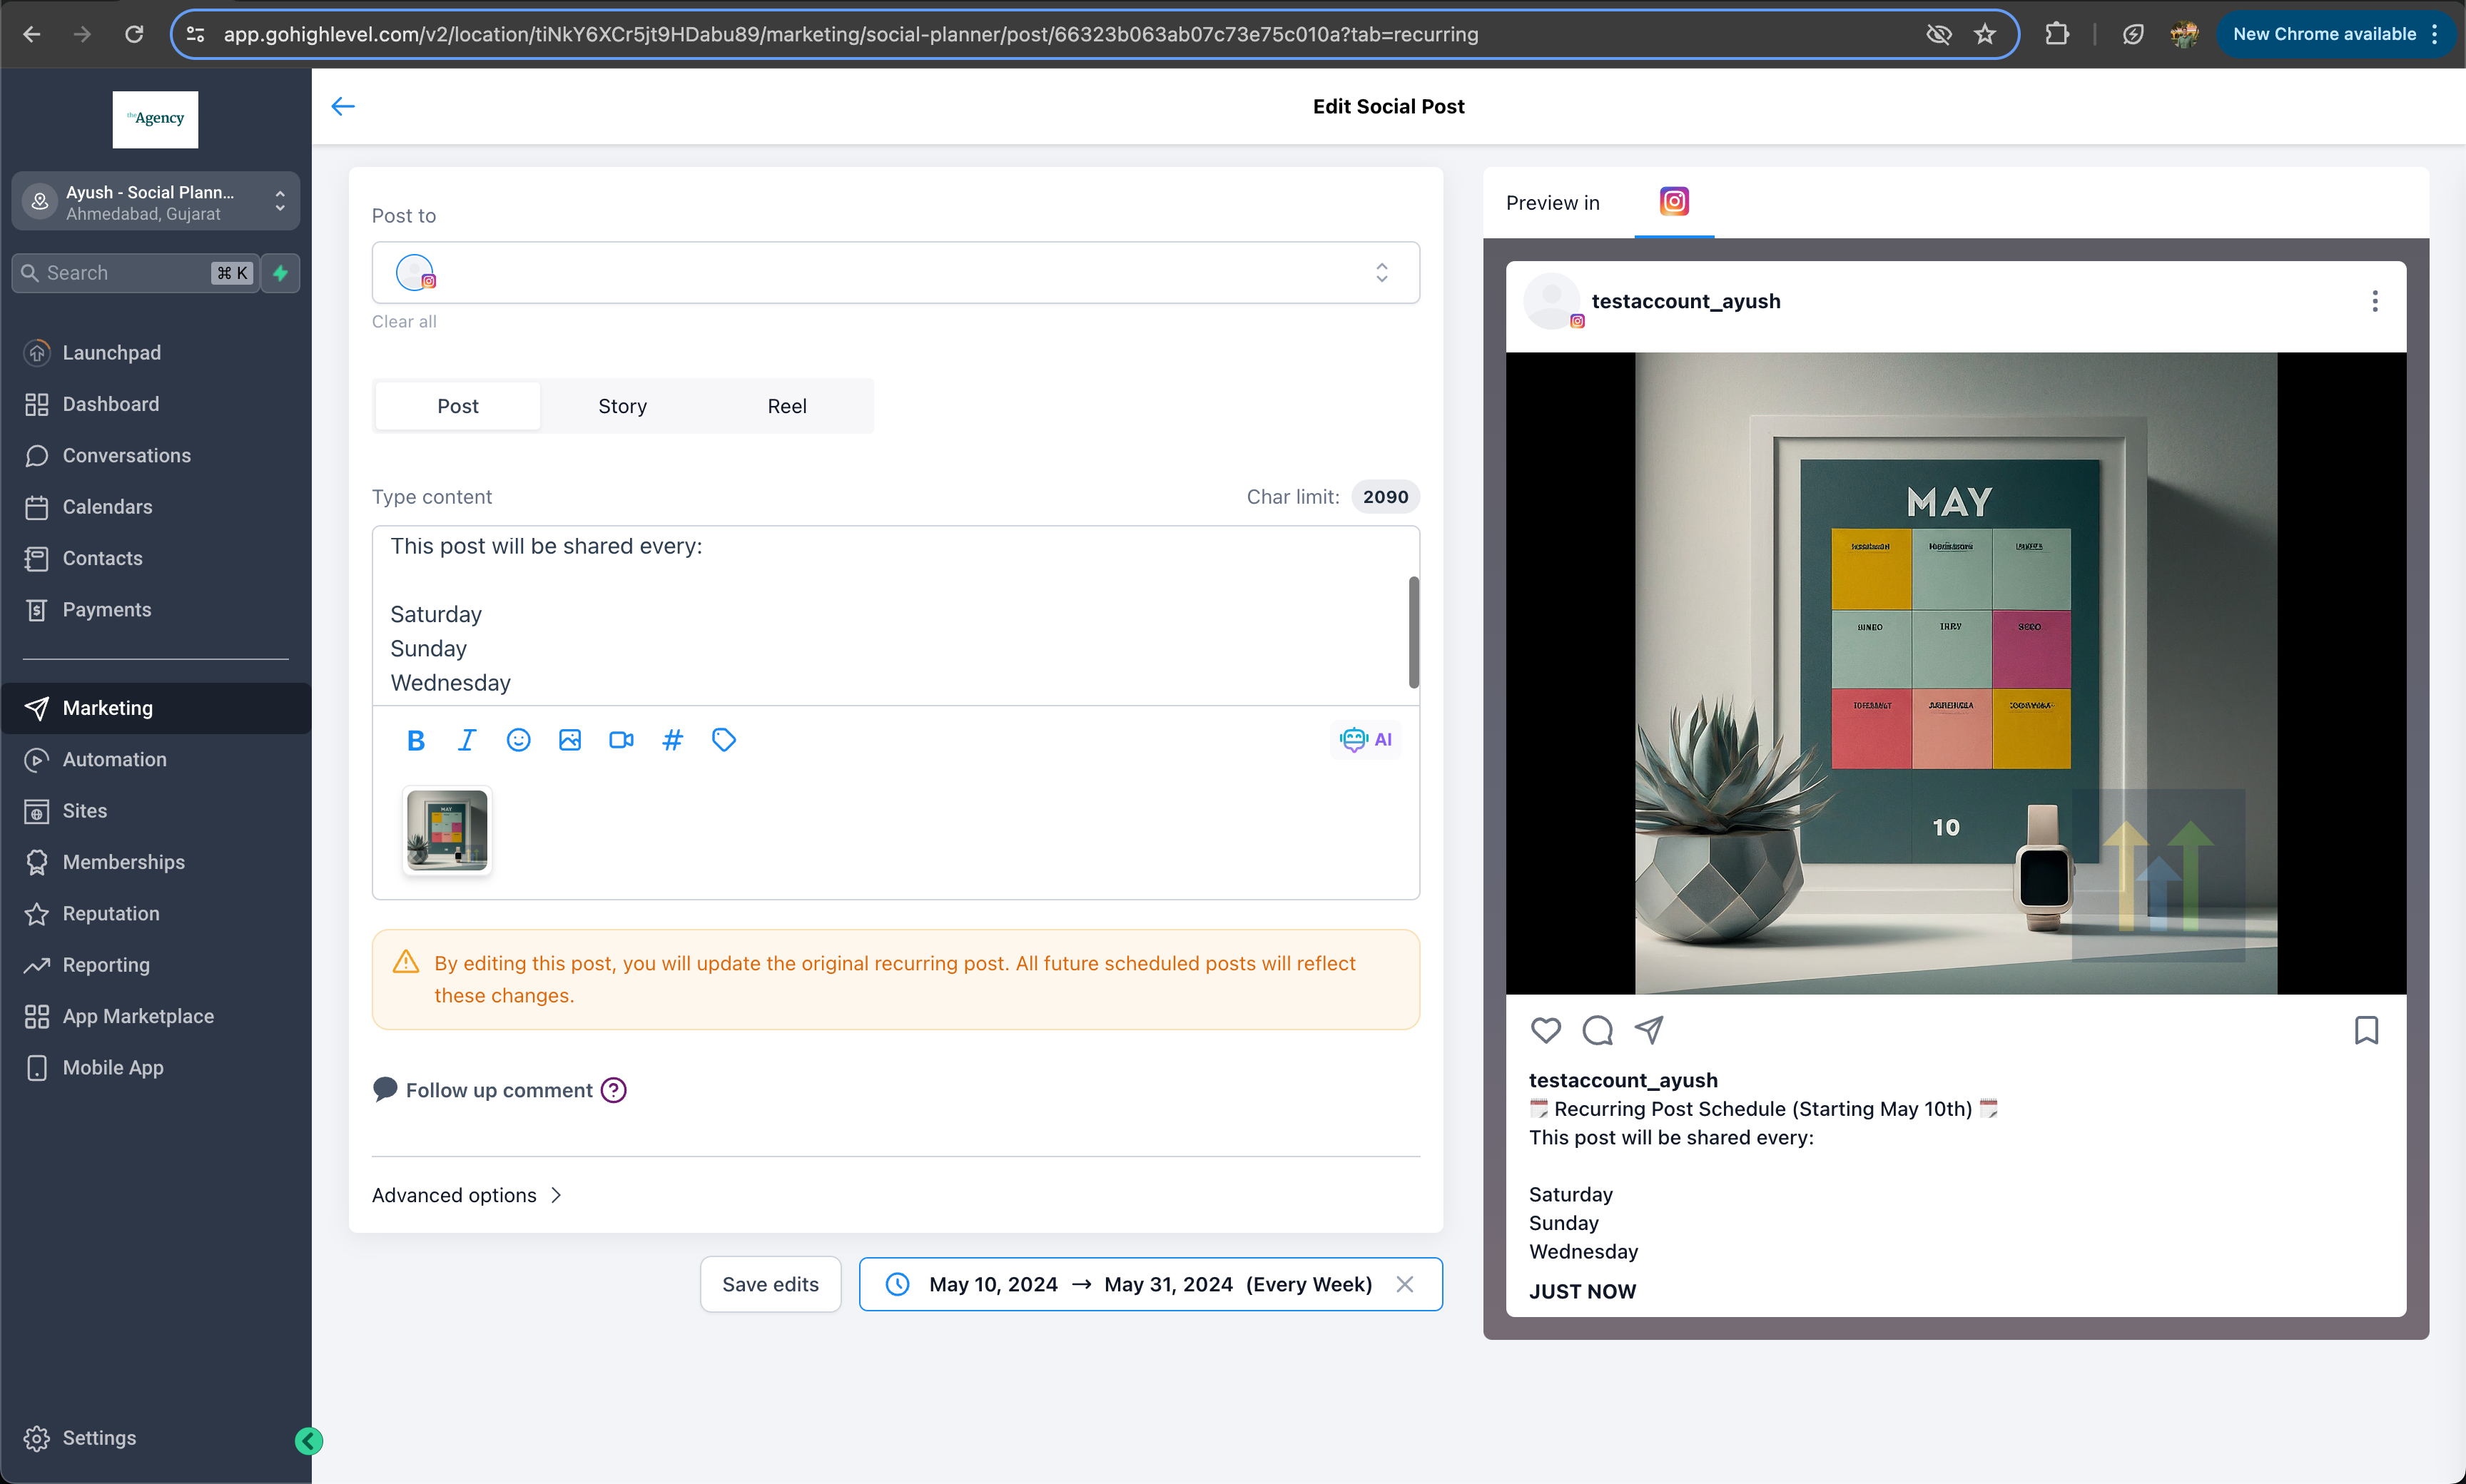Click the bookmark icon in preview
Viewport: 2466px width, 1484px height.
(x=2366, y=1030)
